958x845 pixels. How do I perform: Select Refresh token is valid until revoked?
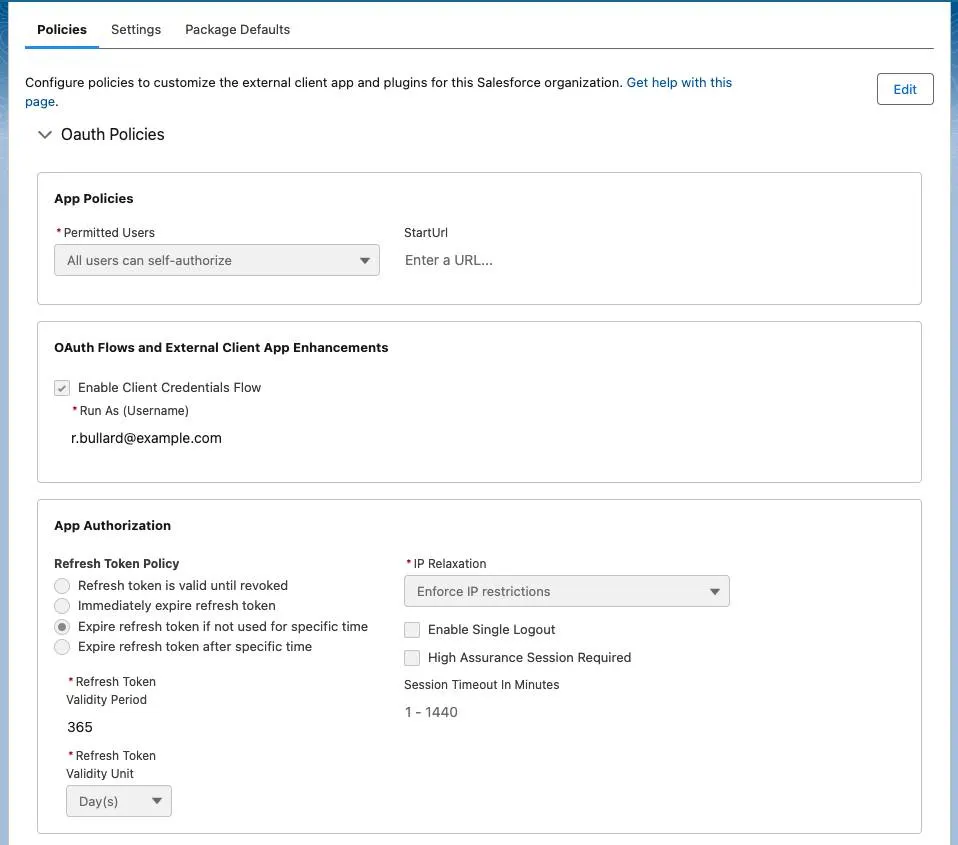point(62,586)
